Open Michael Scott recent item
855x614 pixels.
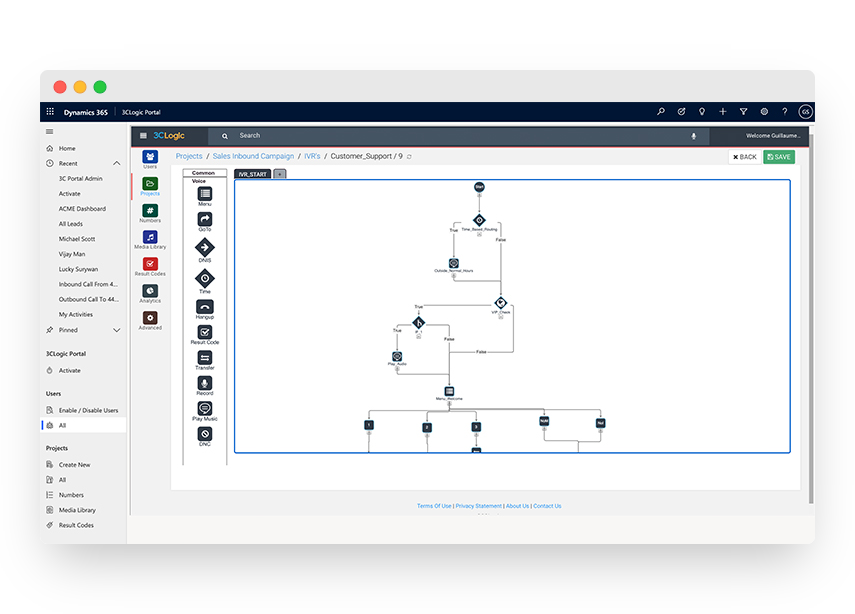pyautogui.click(x=77, y=239)
